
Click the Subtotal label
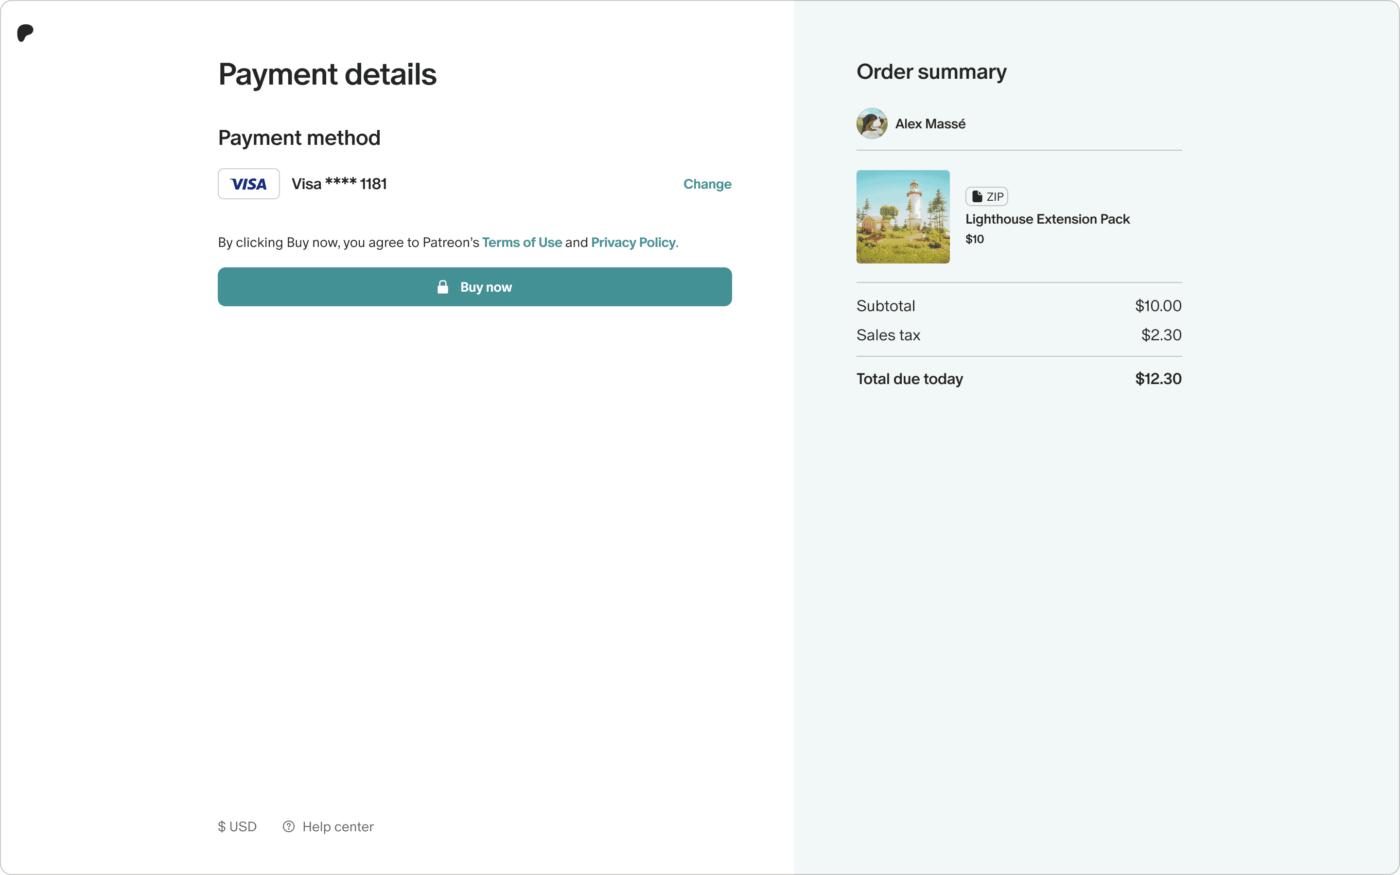(886, 306)
